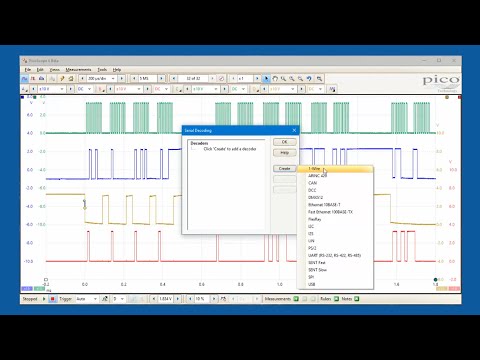Select the arrow selection pointer tool
Screen dimensions: 480x360
pyautogui.click(x=266, y=79)
